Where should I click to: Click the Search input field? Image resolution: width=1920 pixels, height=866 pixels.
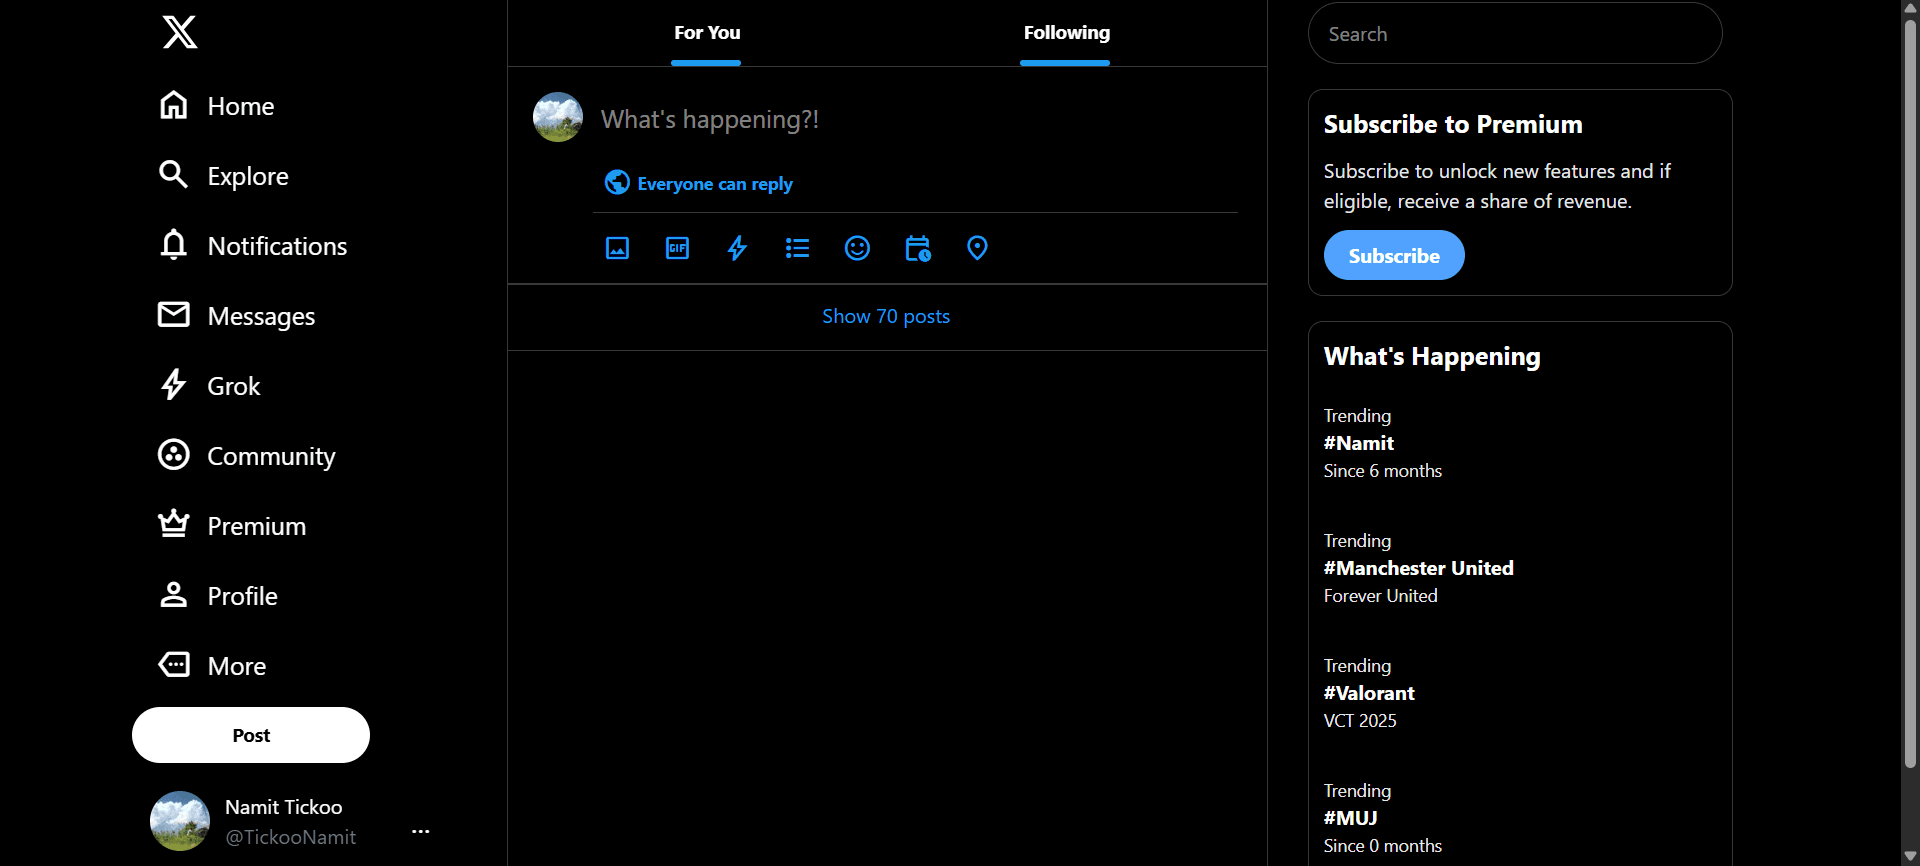(1515, 34)
